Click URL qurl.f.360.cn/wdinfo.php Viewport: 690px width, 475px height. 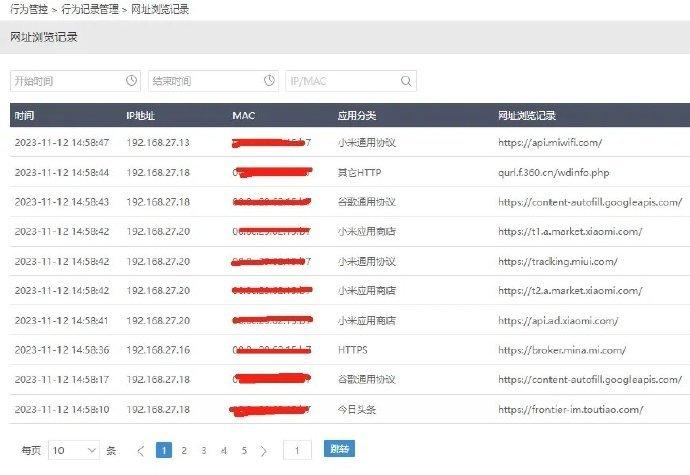[554, 173]
